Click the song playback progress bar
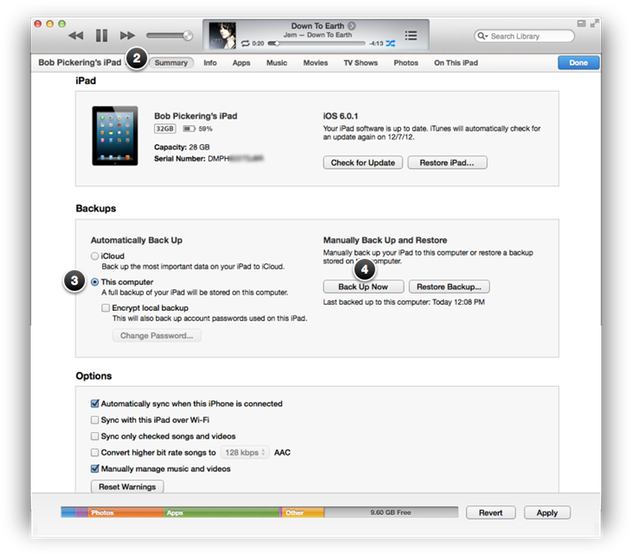This screenshot has height=554, width=631. pos(316,43)
